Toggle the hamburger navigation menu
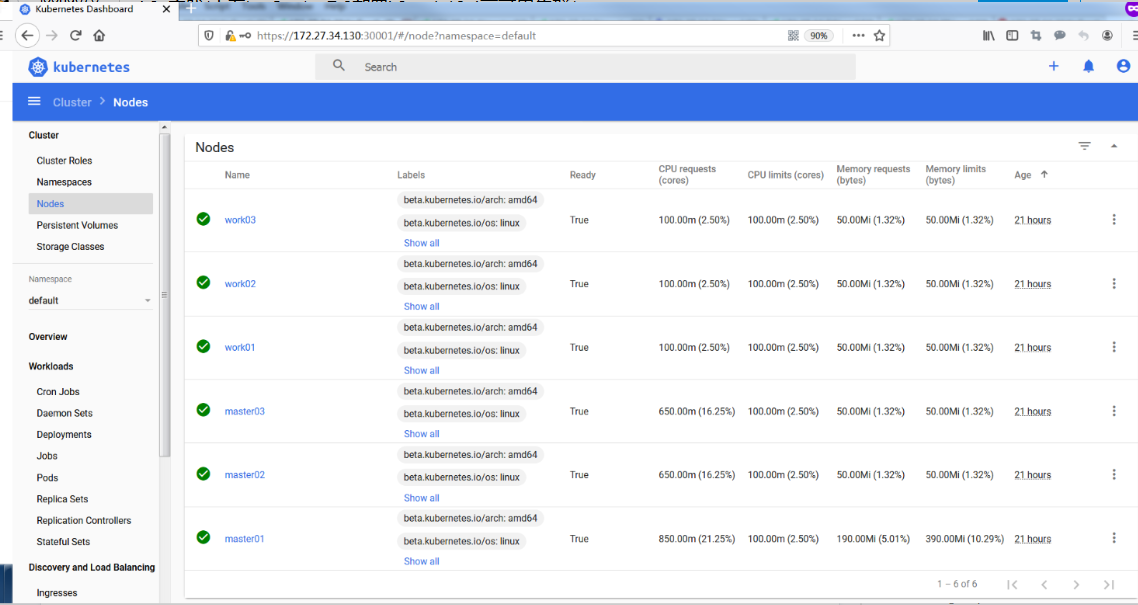The height and width of the screenshot is (605, 1138). [34, 102]
